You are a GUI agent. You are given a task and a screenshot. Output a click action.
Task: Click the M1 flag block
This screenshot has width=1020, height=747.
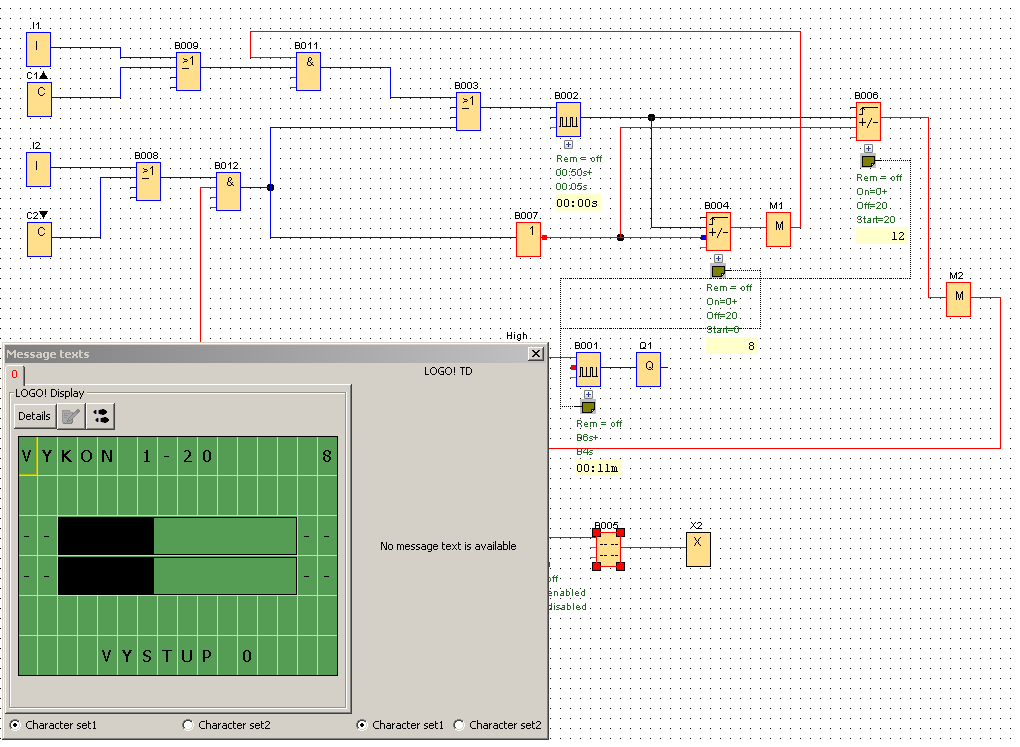[x=778, y=230]
